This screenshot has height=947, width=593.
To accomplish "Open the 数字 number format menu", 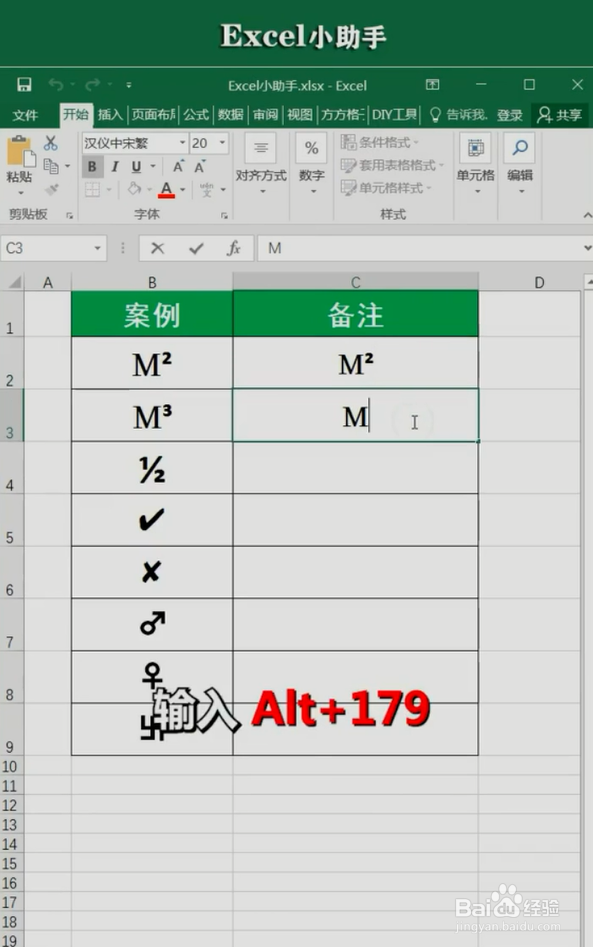I will pyautogui.click(x=312, y=163).
